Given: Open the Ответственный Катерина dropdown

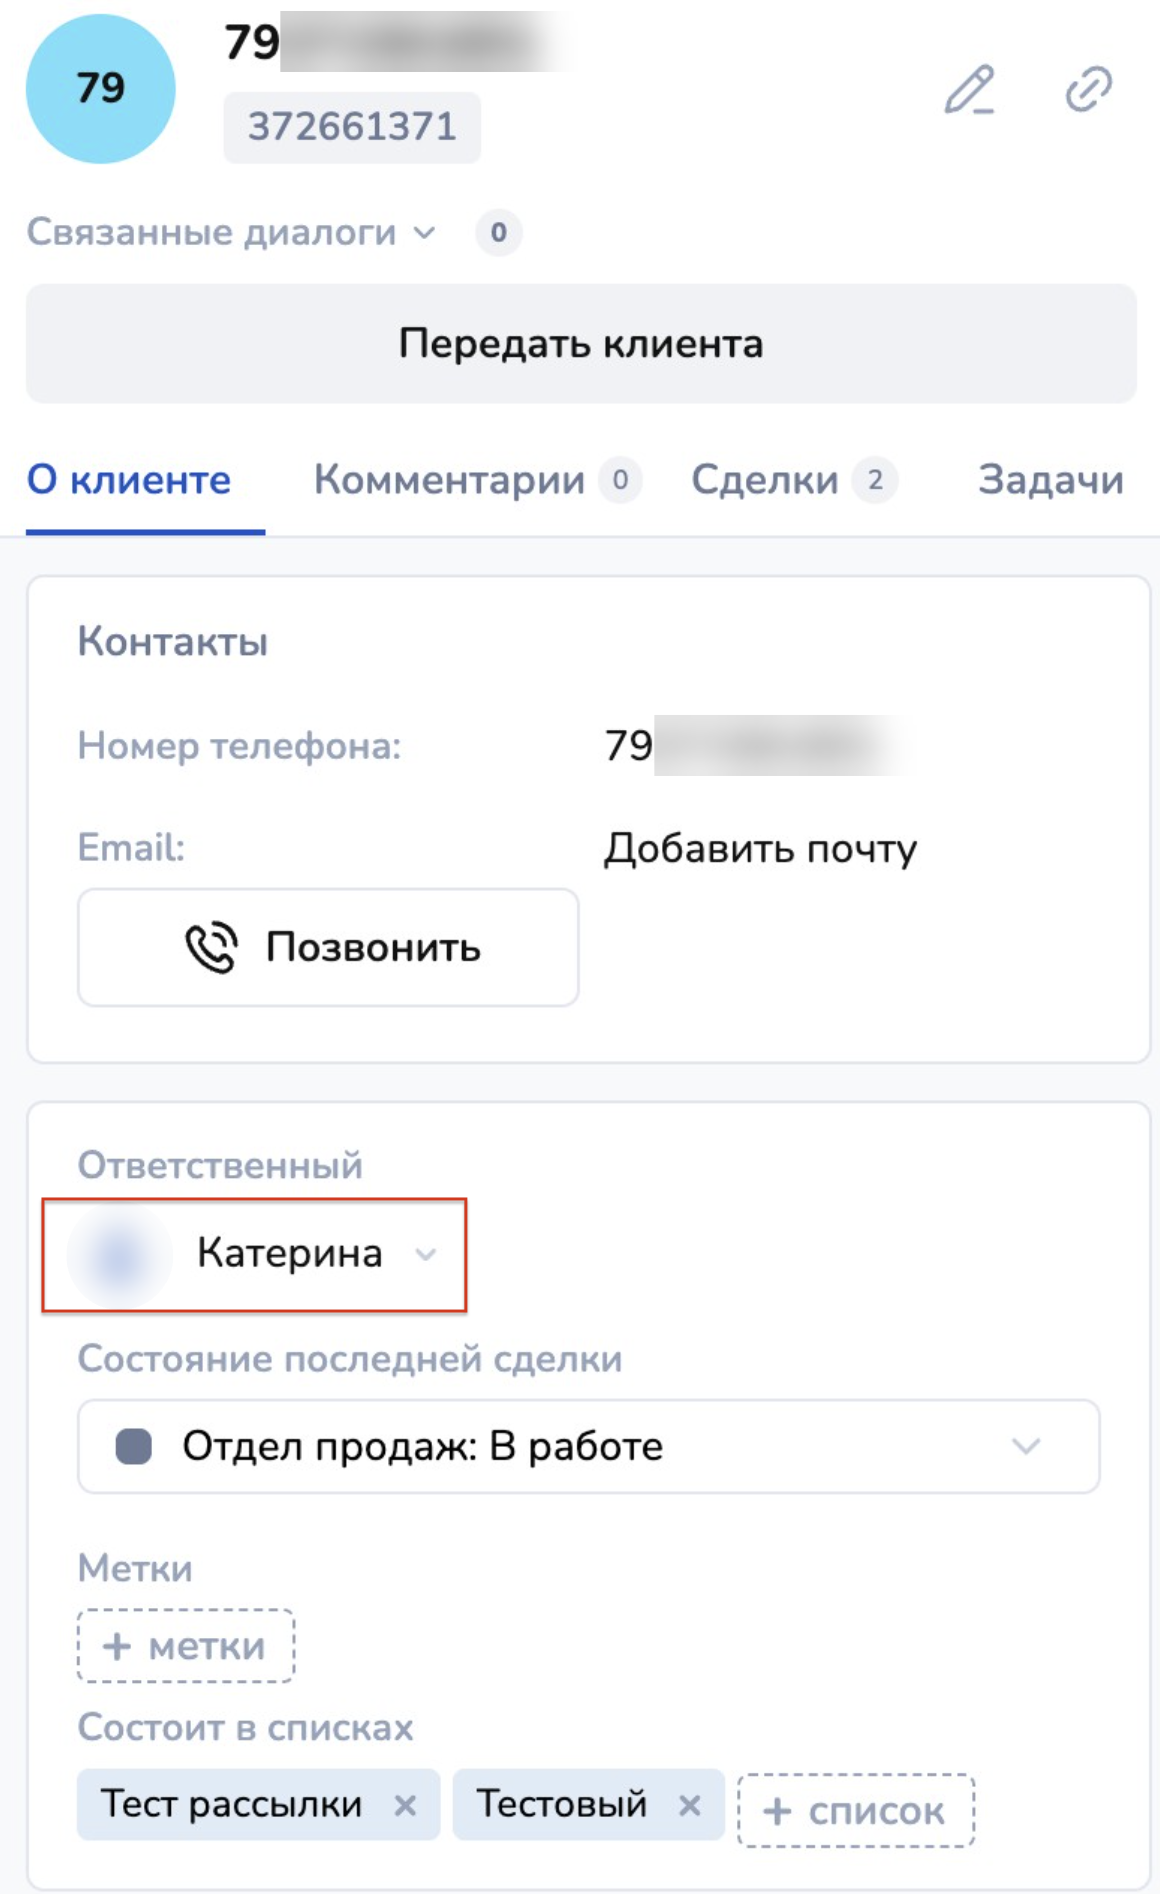Looking at the screenshot, I should point(426,1255).
